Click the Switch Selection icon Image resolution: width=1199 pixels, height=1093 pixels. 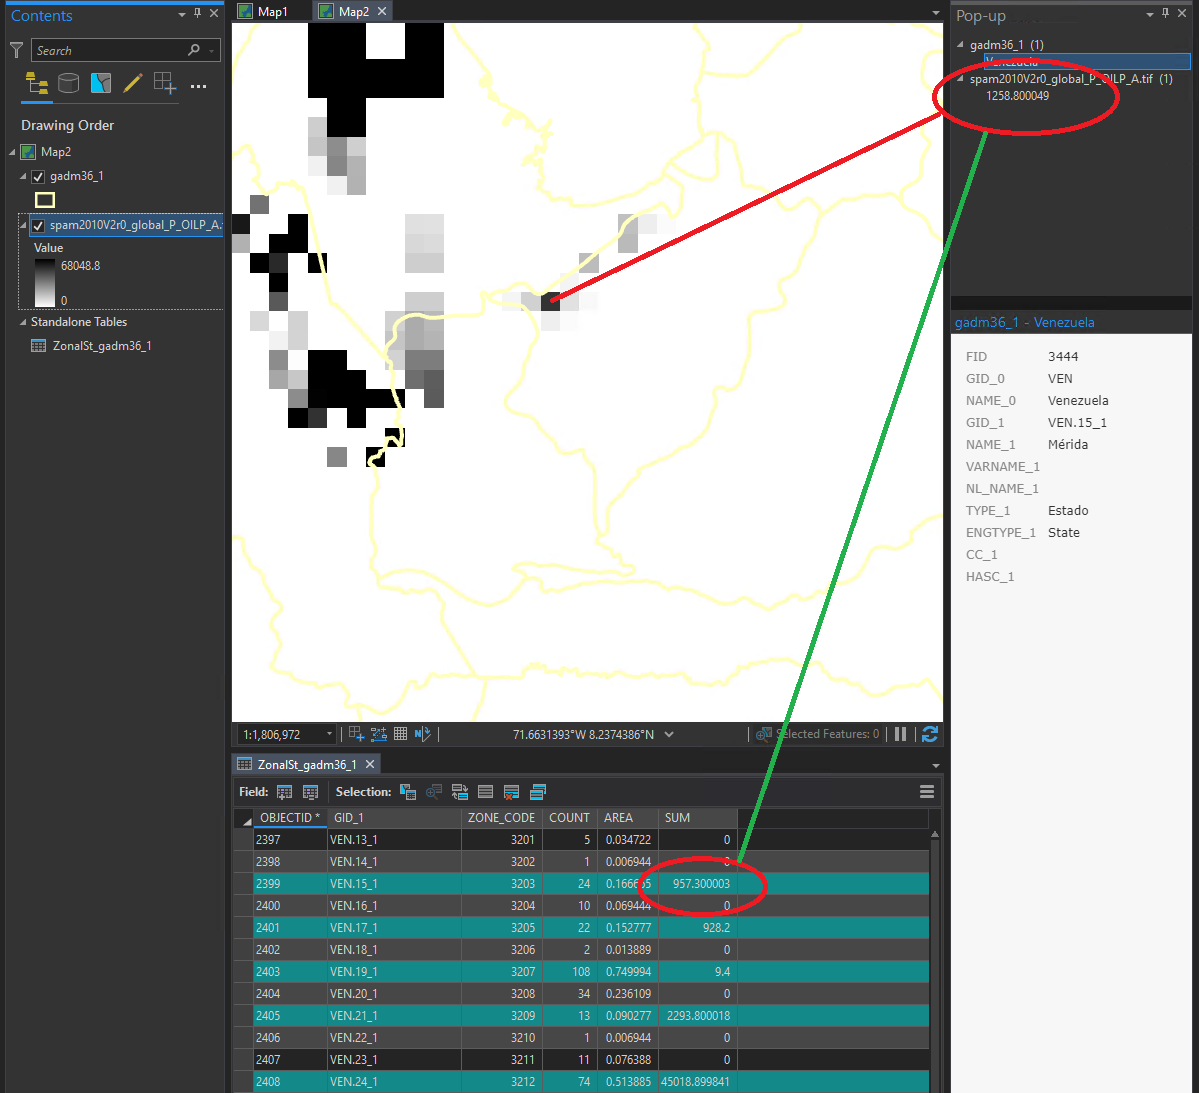click(459, 791)
